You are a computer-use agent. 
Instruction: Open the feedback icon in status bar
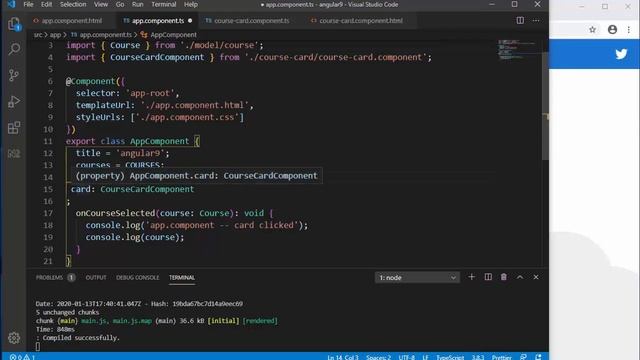click(523, 357)
